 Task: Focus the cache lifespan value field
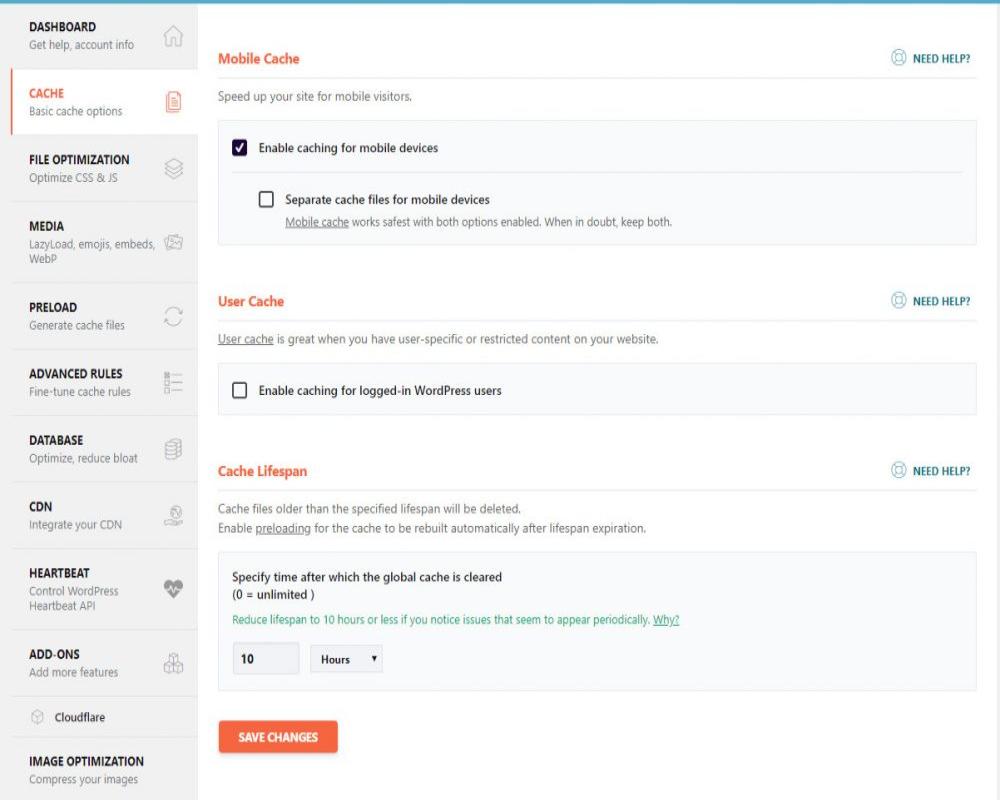266,658
